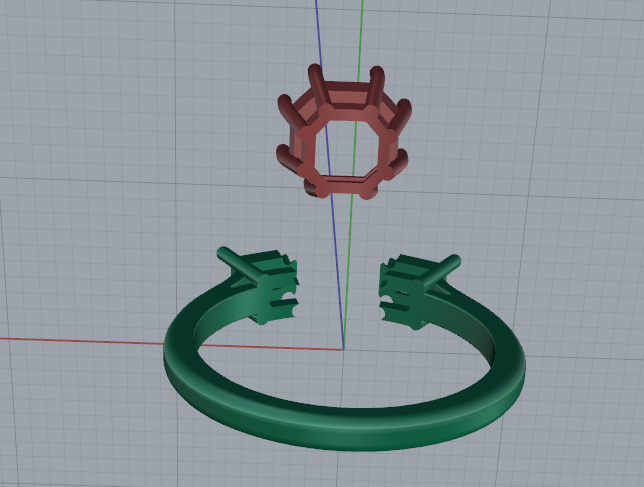This screenshot has width=644, height=487.
Task: Select the green ring band
Action: point(344,427)
